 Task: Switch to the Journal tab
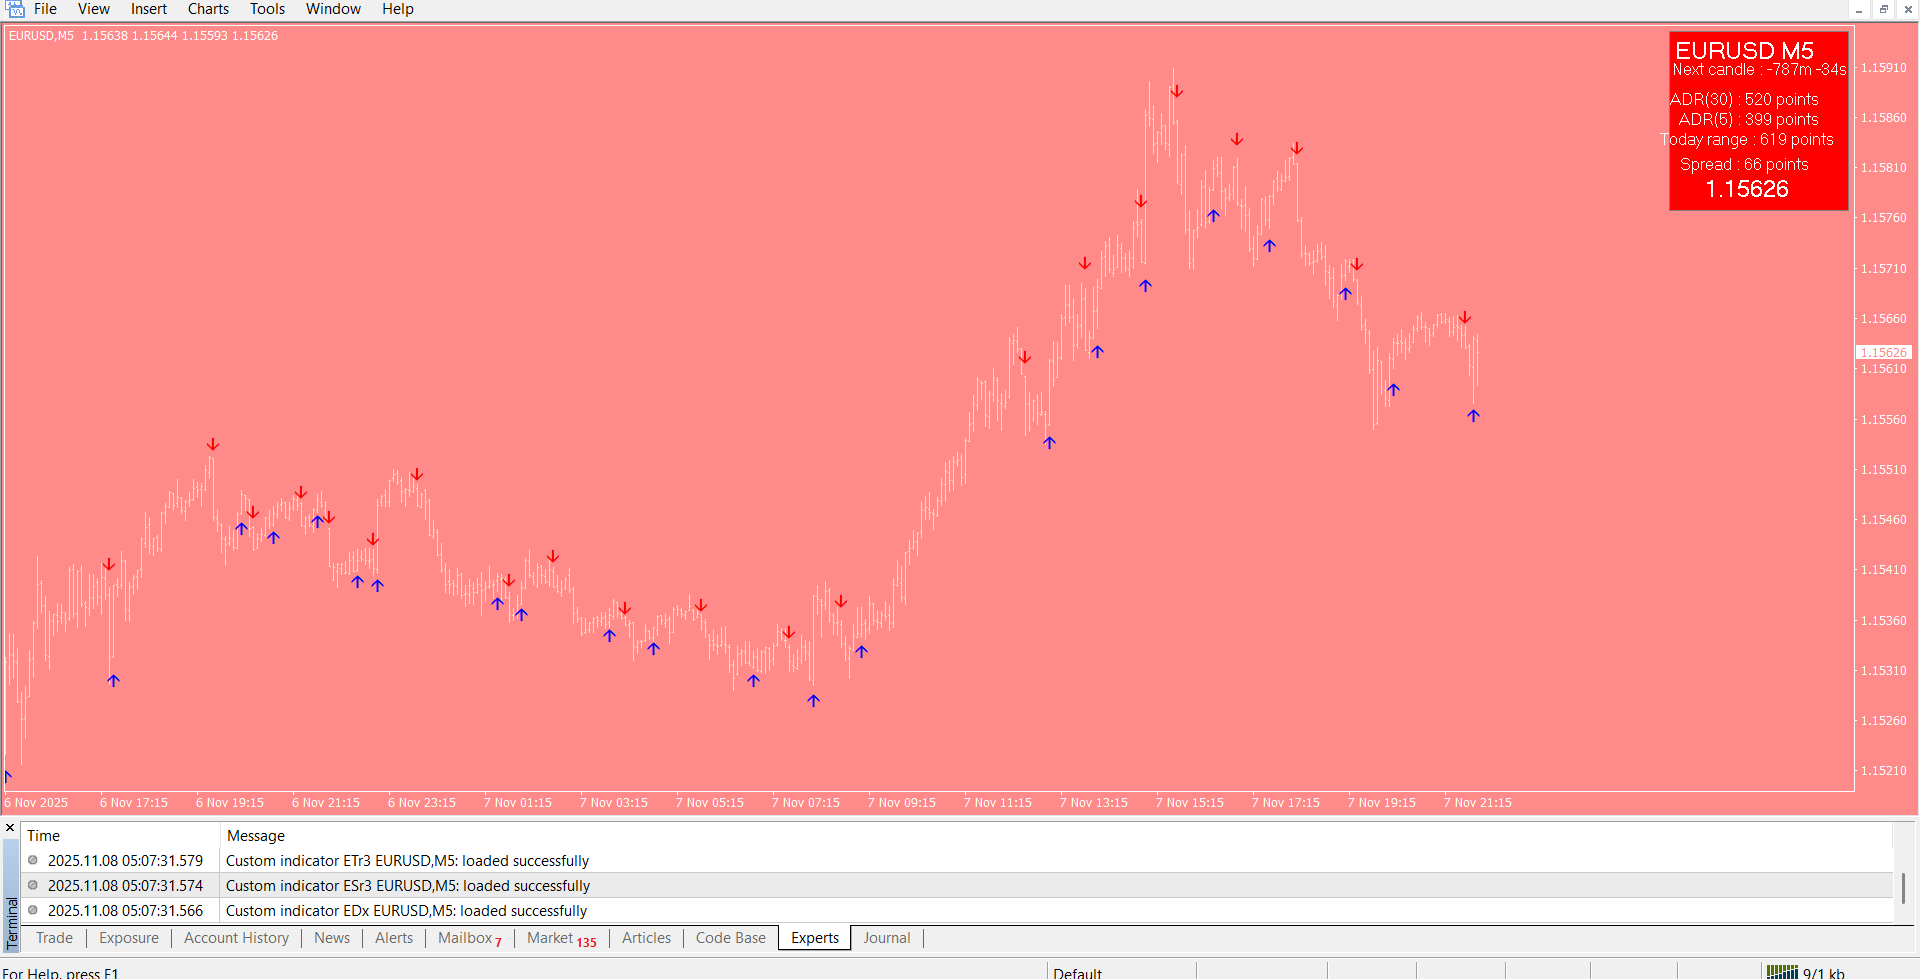886,938
